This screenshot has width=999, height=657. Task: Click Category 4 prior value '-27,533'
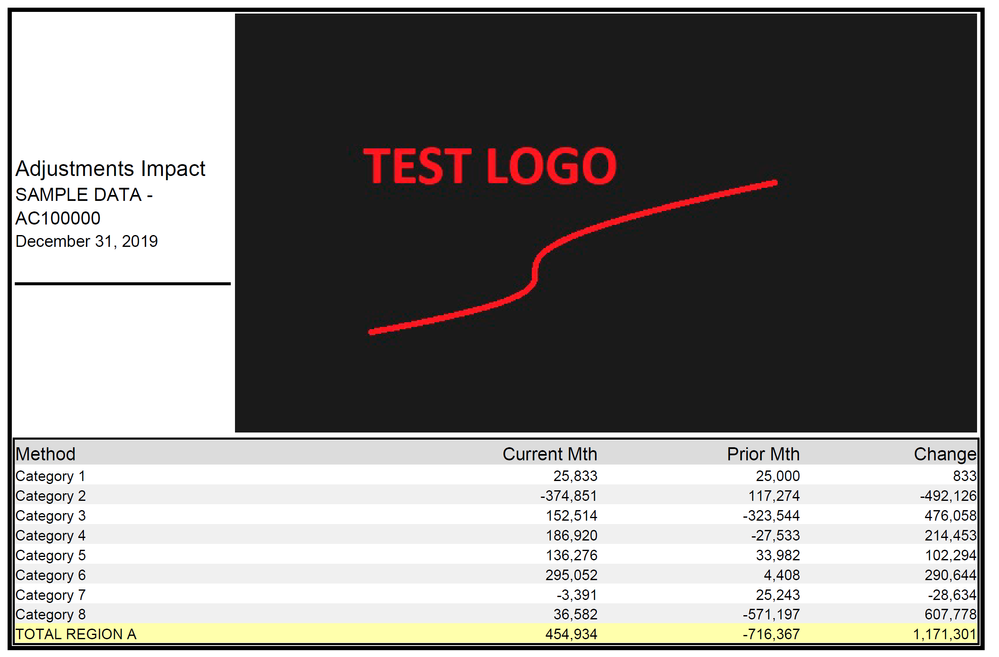[x=775, y=535]
